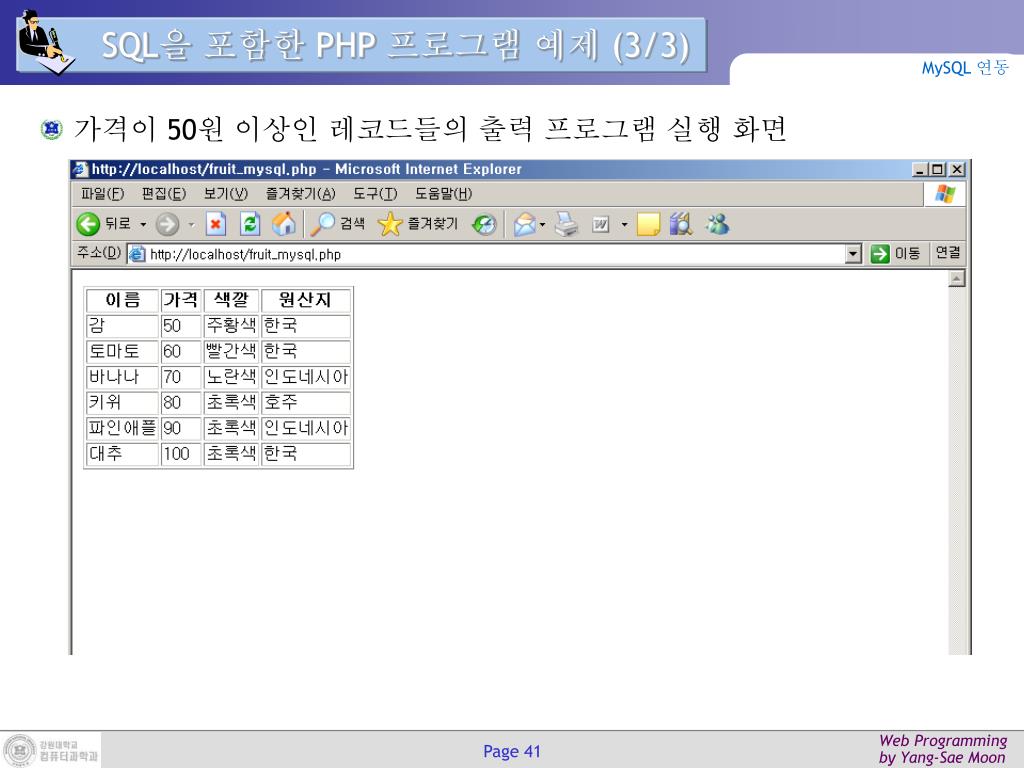Click the price cell 100
Image resolution: width=1024 pixels, height=768 pixels.
coord(181,453)
